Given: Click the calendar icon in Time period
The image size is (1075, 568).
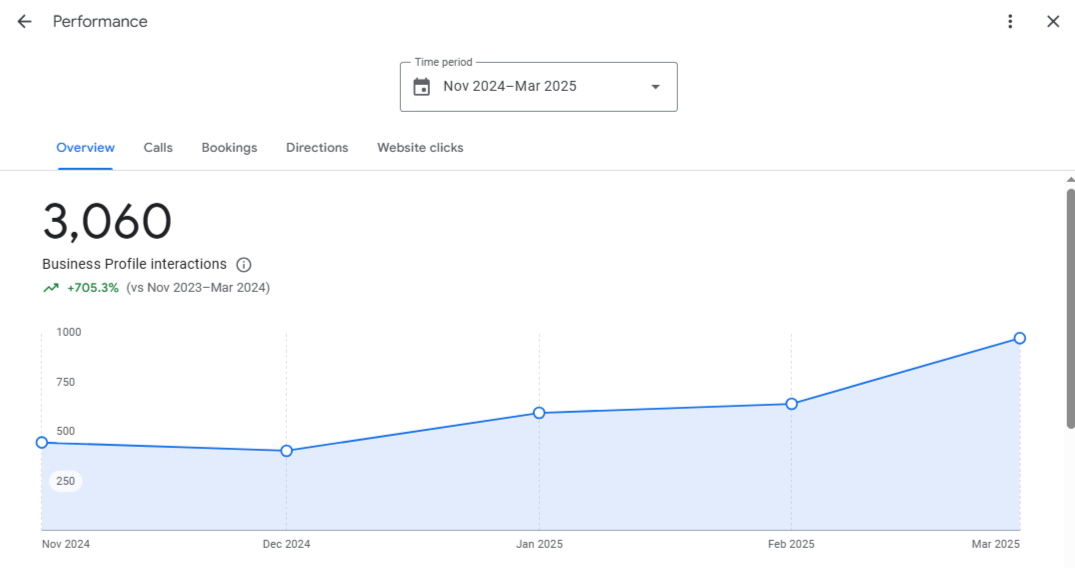Looking at the screenshot, I should pos(422,87).
